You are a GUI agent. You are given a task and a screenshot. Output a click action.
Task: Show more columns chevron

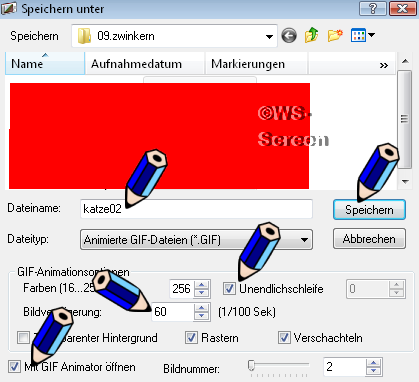tap(384, 65)
